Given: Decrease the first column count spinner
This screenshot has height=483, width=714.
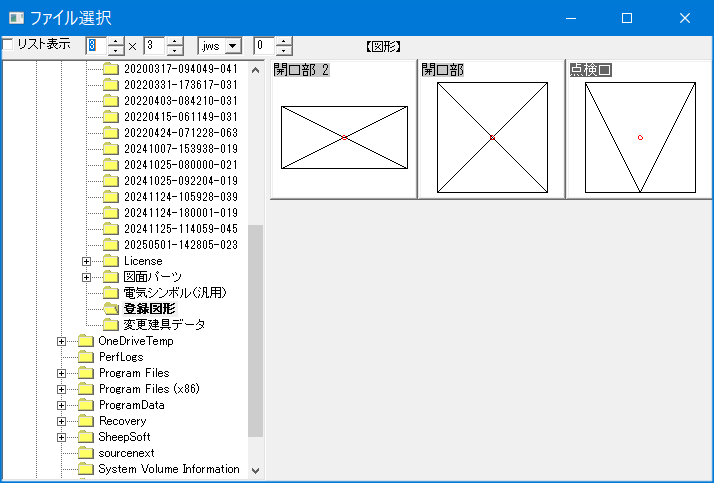Looking at the screenshot, I should (116, 51).
